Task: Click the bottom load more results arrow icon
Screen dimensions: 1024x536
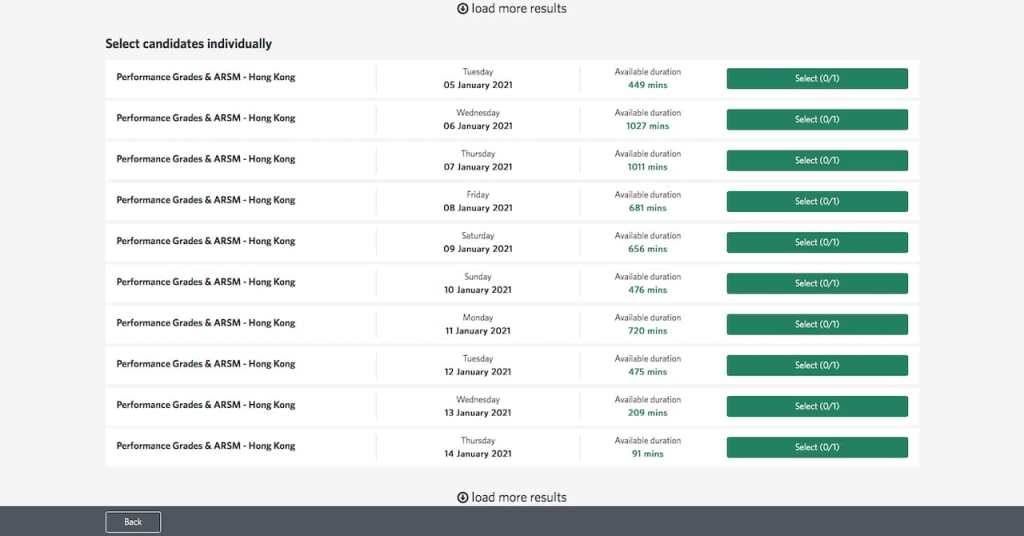Action: [x=463, y=498]
